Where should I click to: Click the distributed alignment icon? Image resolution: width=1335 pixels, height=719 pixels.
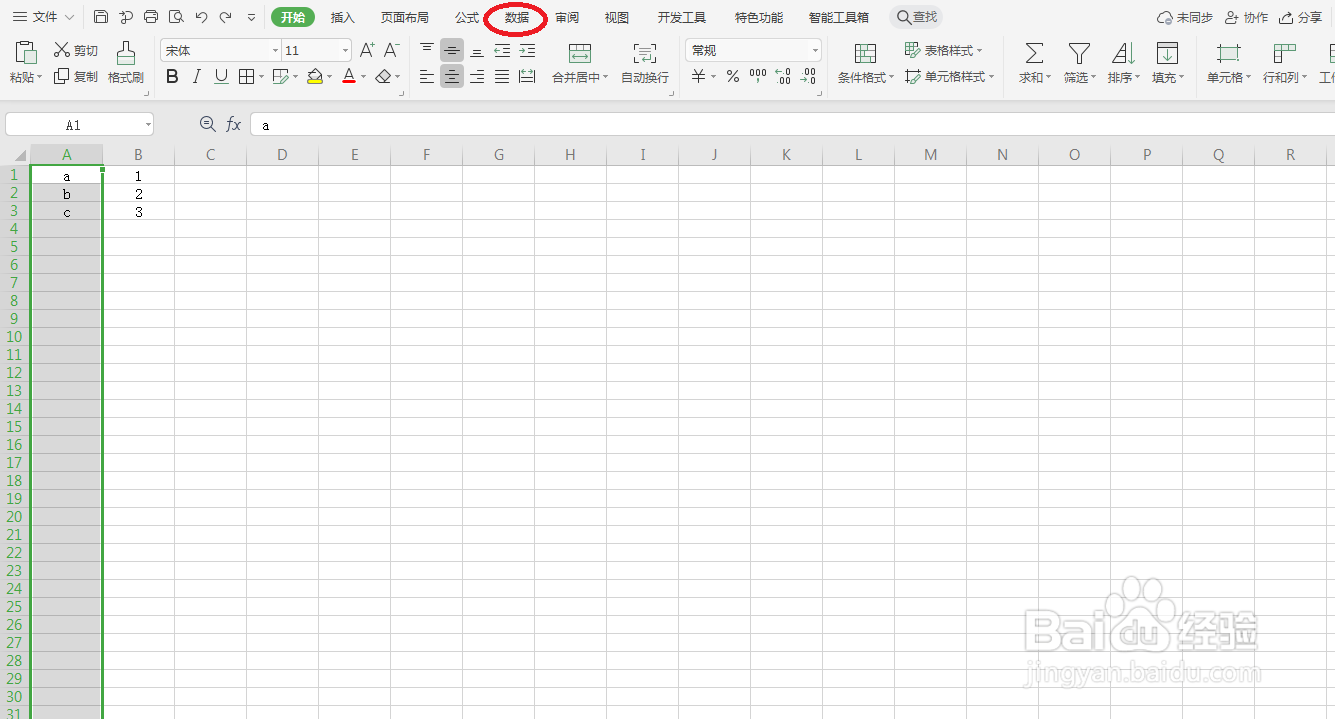coord(527,77)
